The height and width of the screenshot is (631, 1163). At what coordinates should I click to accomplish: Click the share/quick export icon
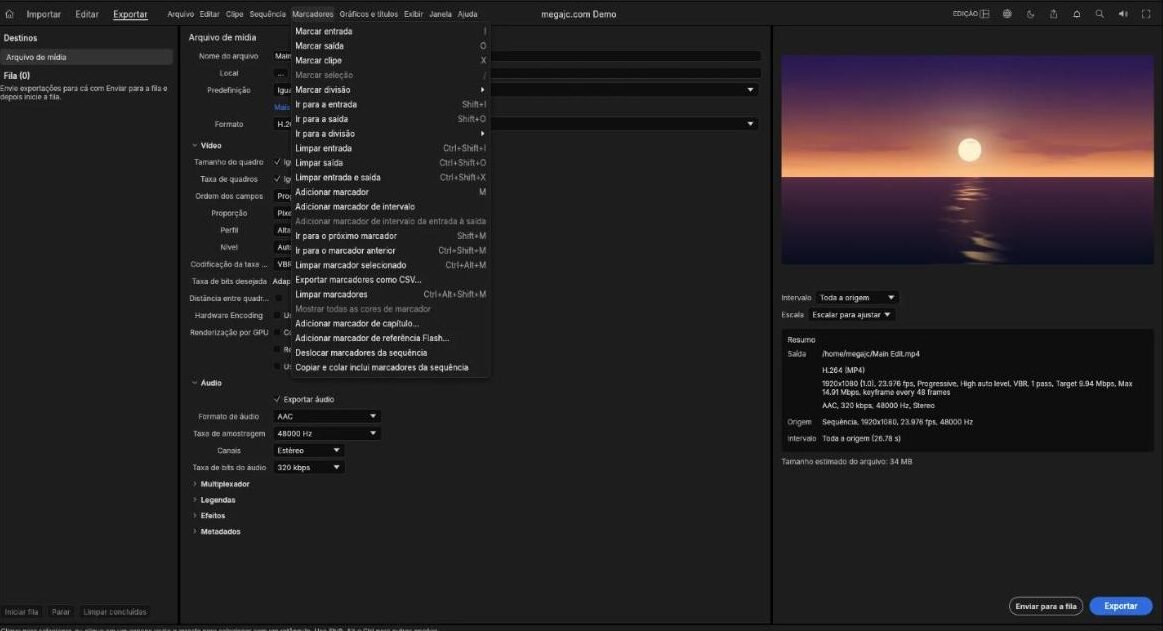coord(1053,14)
